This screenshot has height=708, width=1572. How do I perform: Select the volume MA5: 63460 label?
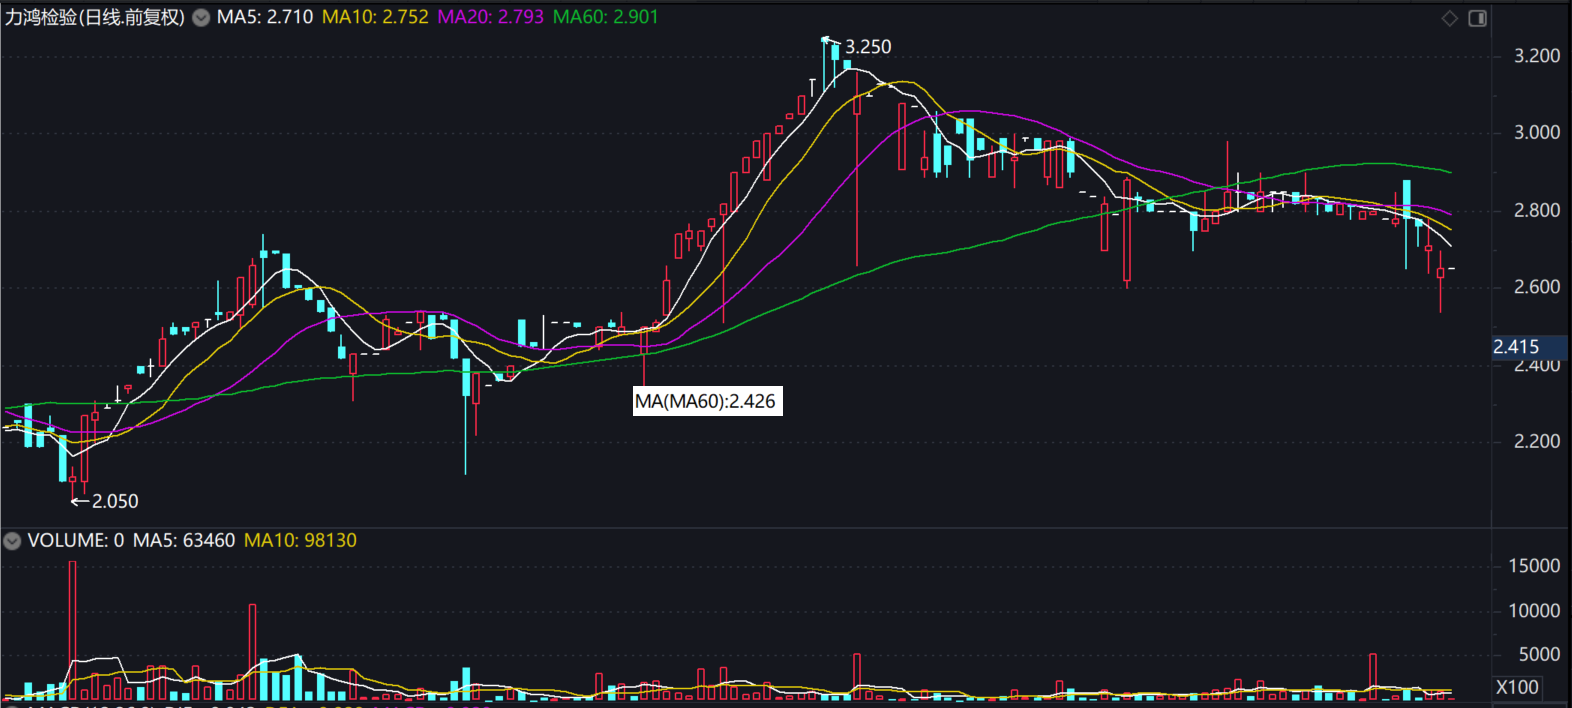pos(184,541)
